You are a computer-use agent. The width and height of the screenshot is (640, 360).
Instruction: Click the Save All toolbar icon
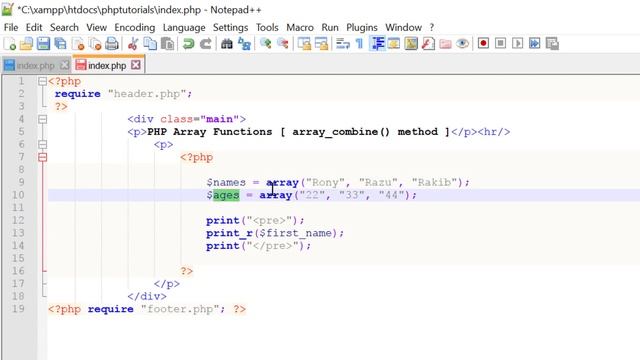(x=60, y=44)
